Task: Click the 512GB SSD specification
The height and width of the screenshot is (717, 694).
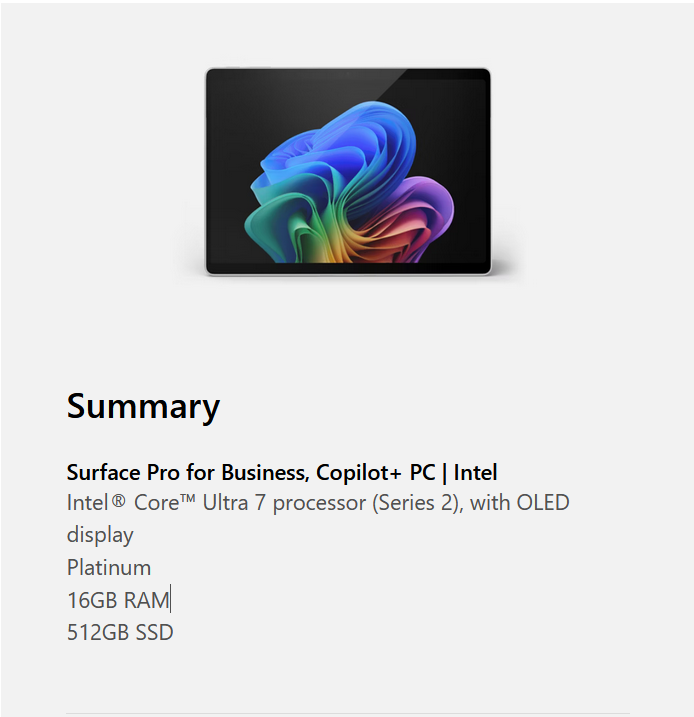Action: pyautogui.click(x=120, y=632)
